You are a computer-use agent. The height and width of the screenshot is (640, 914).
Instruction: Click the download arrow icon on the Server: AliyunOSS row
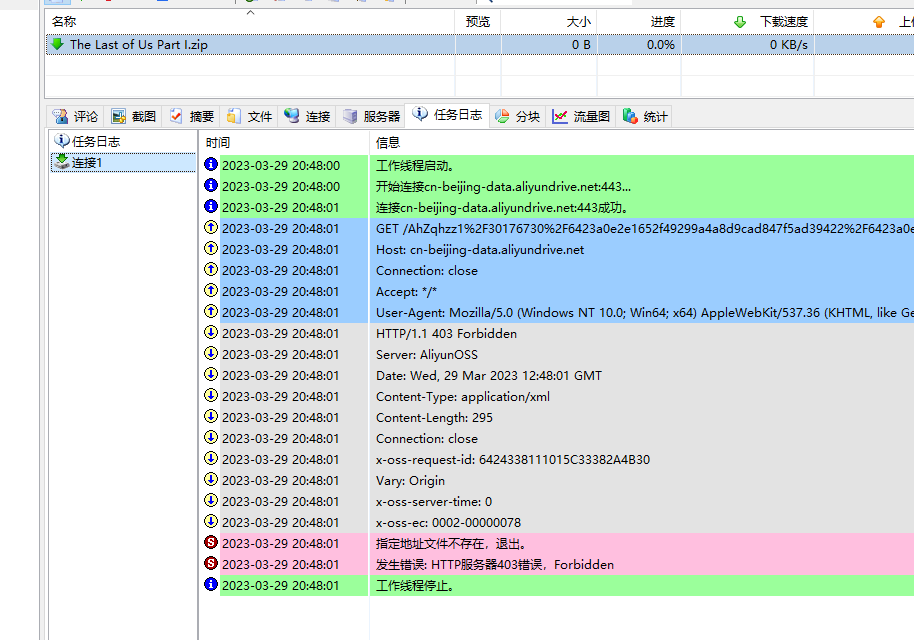211,353
